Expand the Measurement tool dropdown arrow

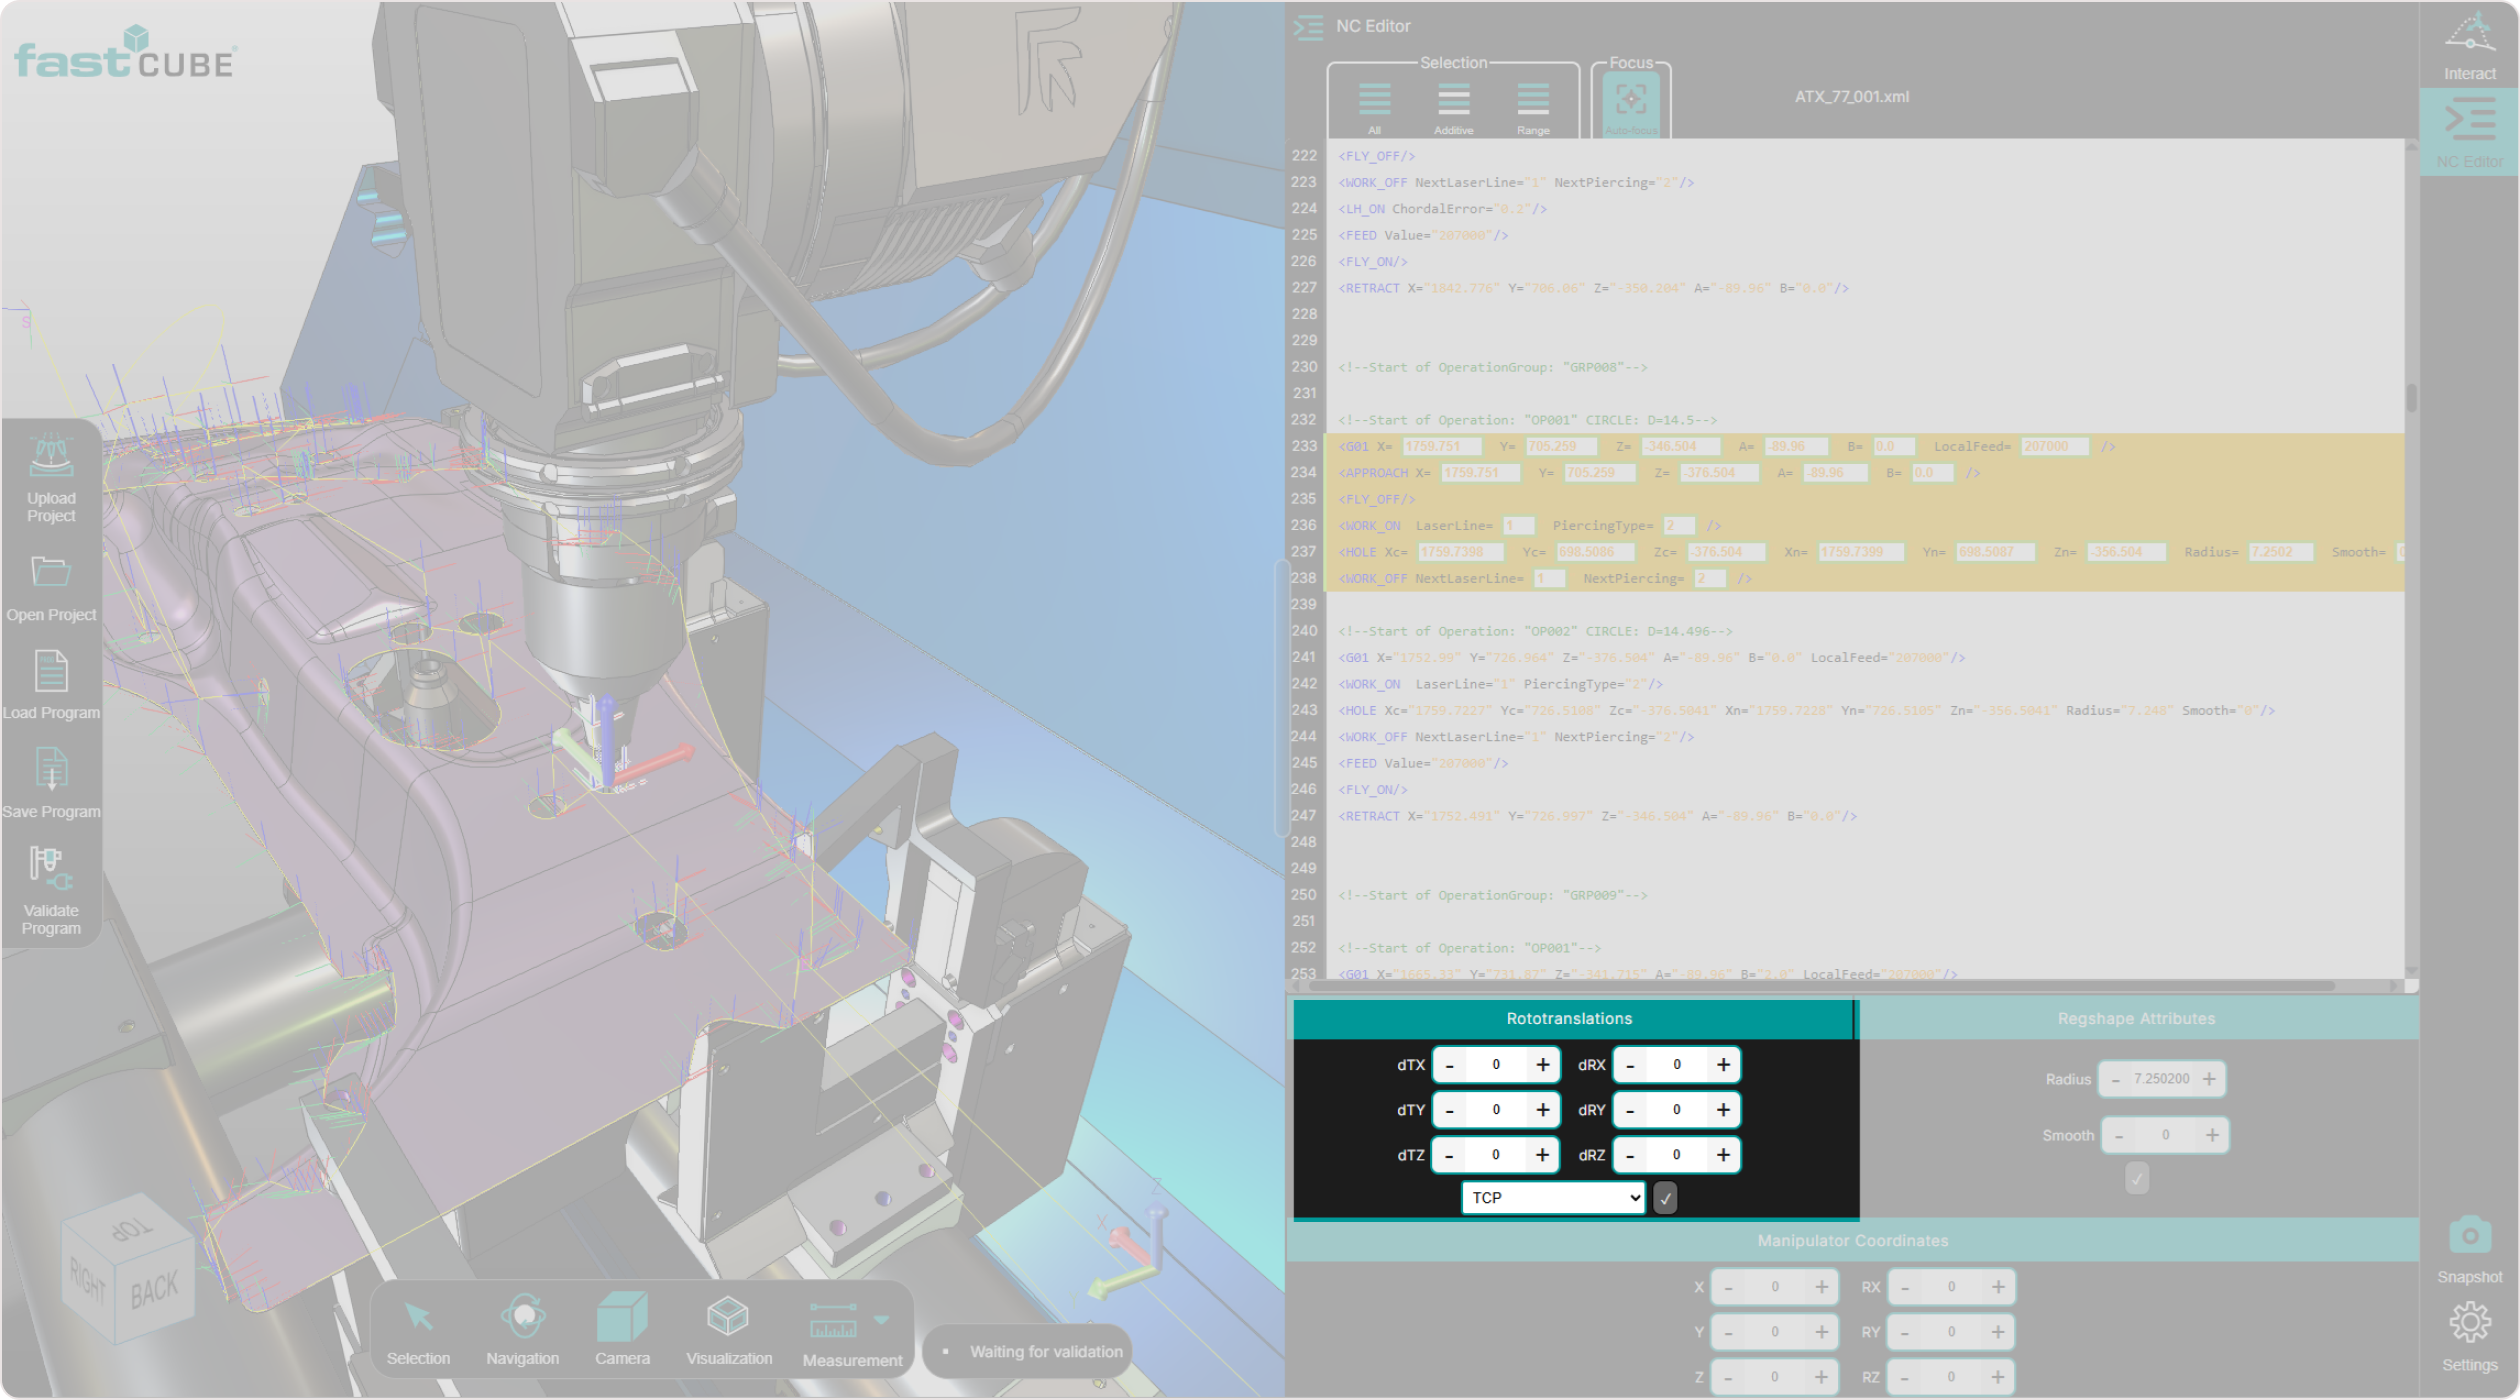click(x=882, y=1321)
